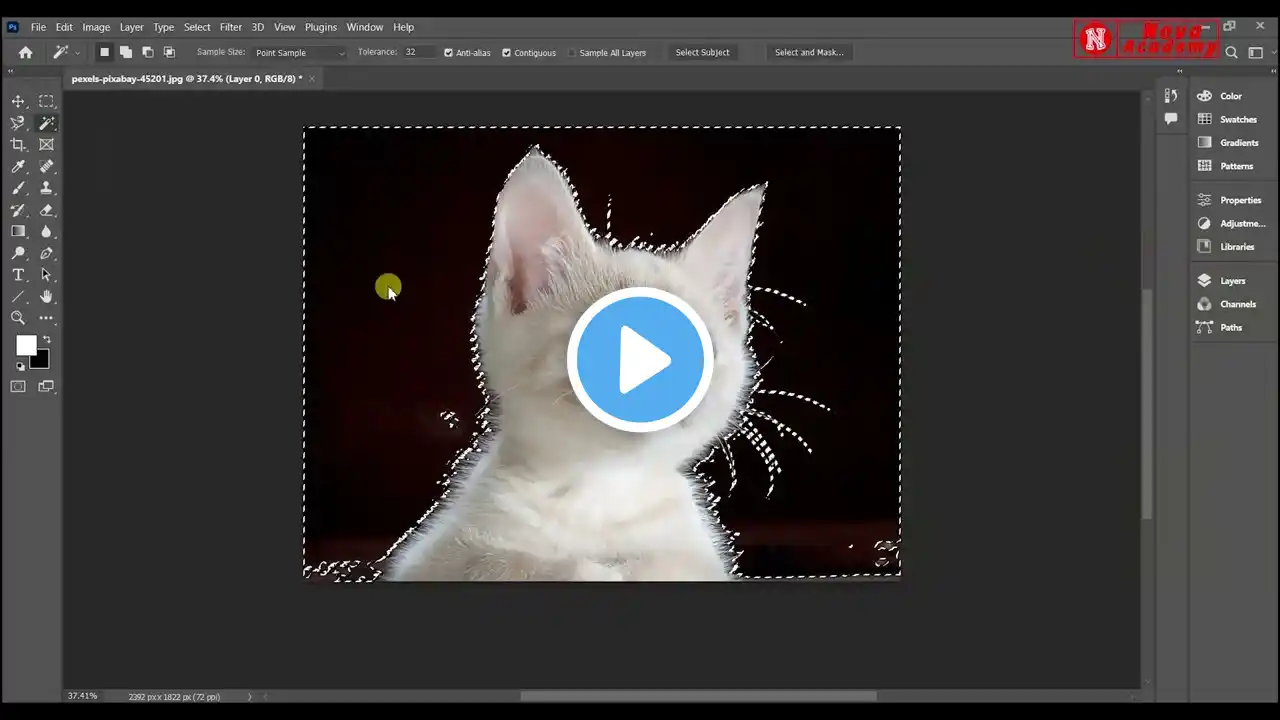1280x720 pixels.
Task: Click the Tolerance value field
Action: pos(419,52)
